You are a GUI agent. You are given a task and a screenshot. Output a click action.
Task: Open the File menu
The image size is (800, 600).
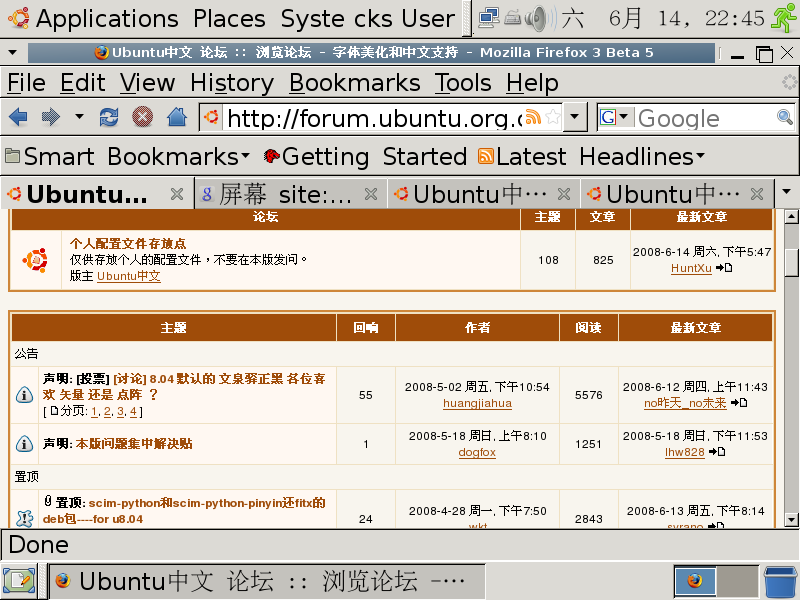click(27, 83)
